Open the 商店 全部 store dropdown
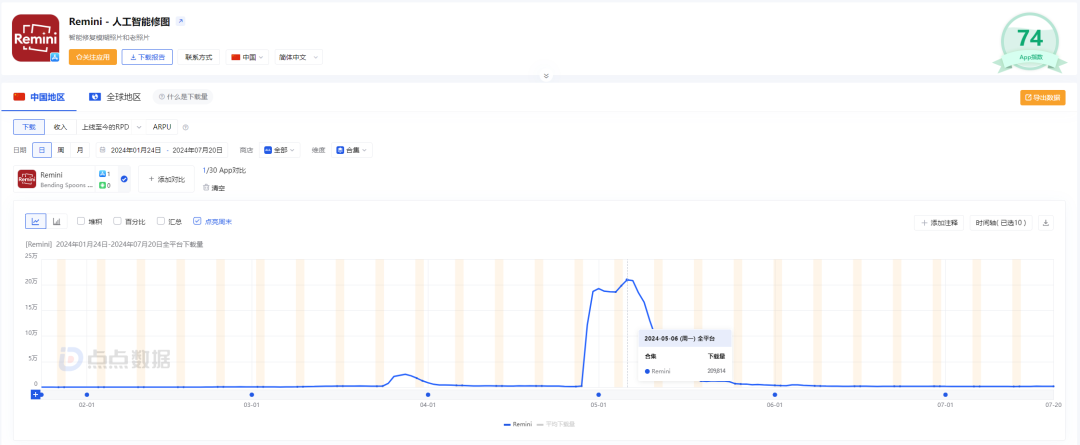 pyautogui.click(x=280, y=149)
